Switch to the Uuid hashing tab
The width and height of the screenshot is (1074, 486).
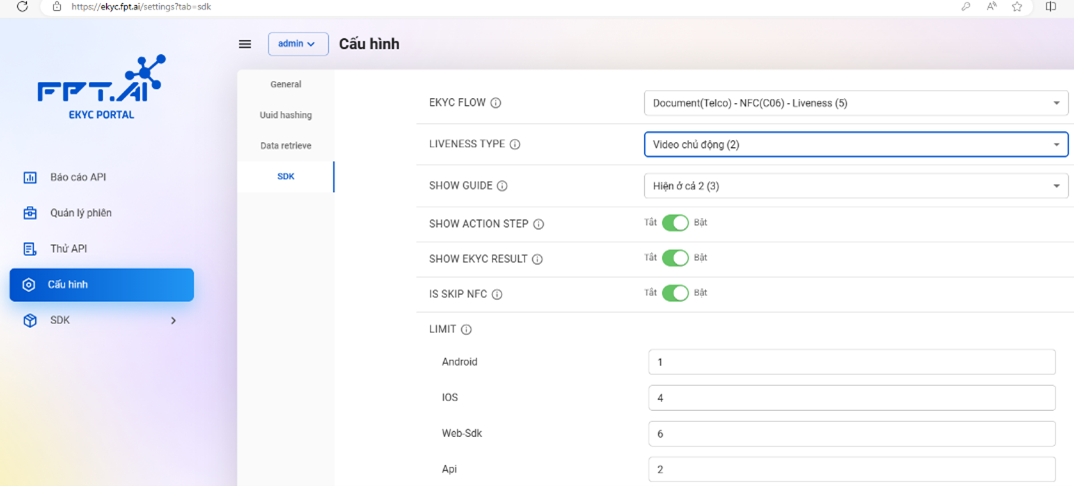(286, 115)
